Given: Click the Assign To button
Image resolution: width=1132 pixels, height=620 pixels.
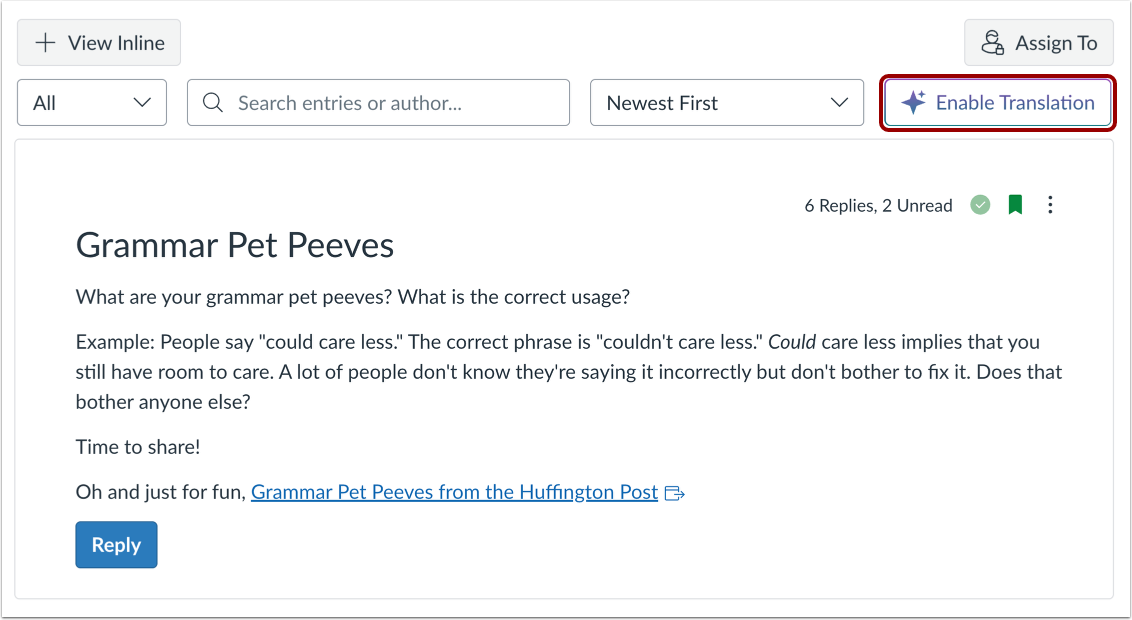Looking at the screenshot, I should coord(1039,43).
